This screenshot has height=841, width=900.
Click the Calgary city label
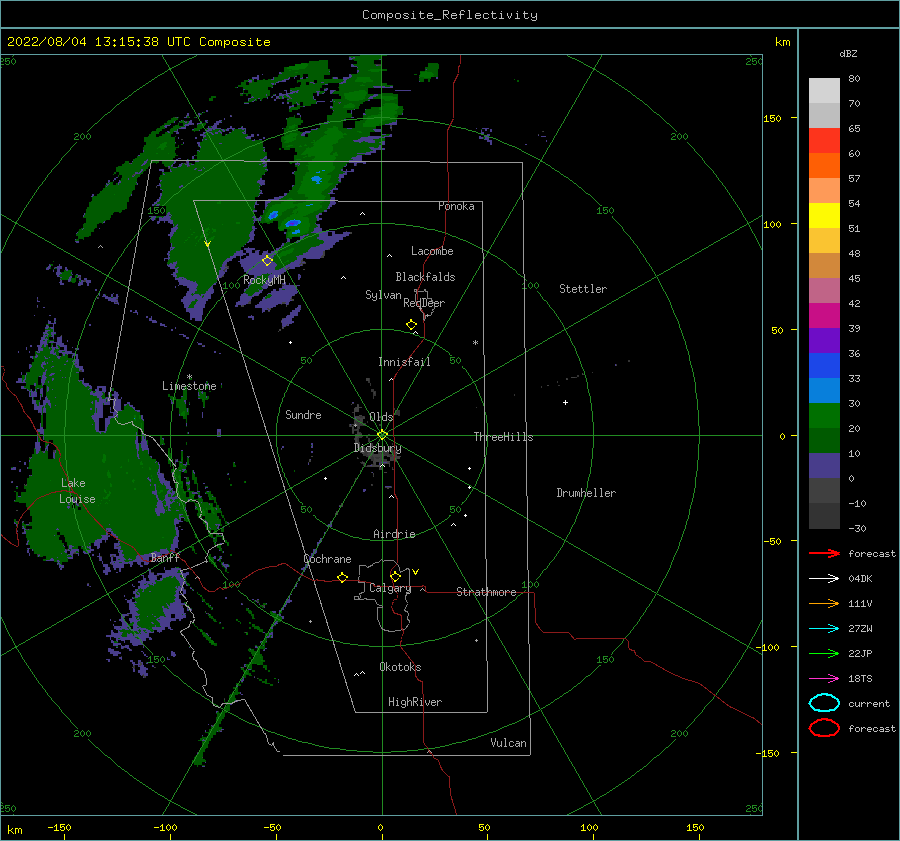(x=390, y=588)
